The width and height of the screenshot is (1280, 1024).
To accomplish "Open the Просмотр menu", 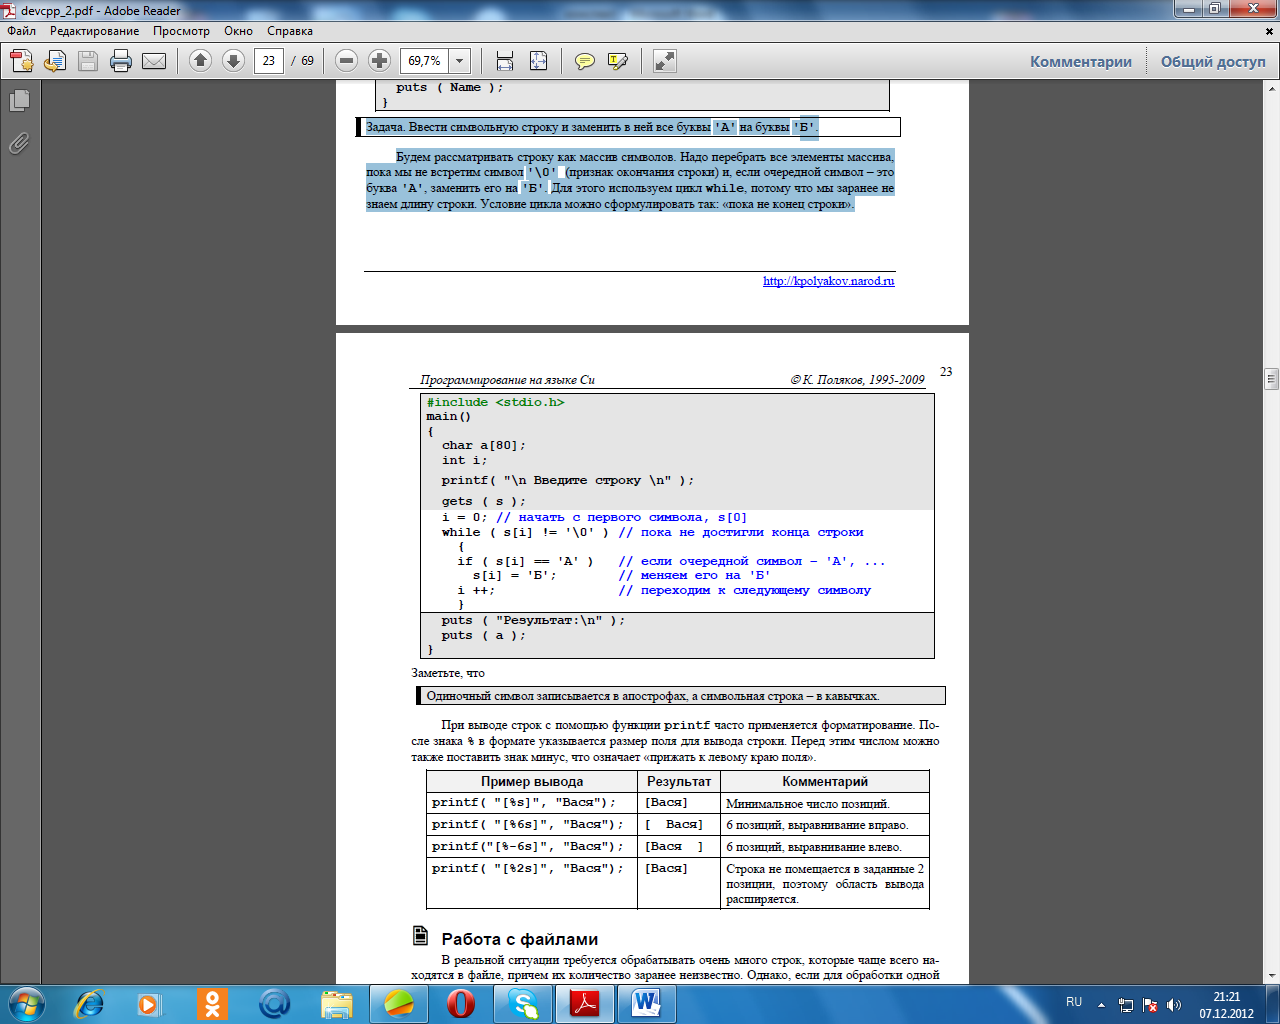I will [x=181, y=31].
